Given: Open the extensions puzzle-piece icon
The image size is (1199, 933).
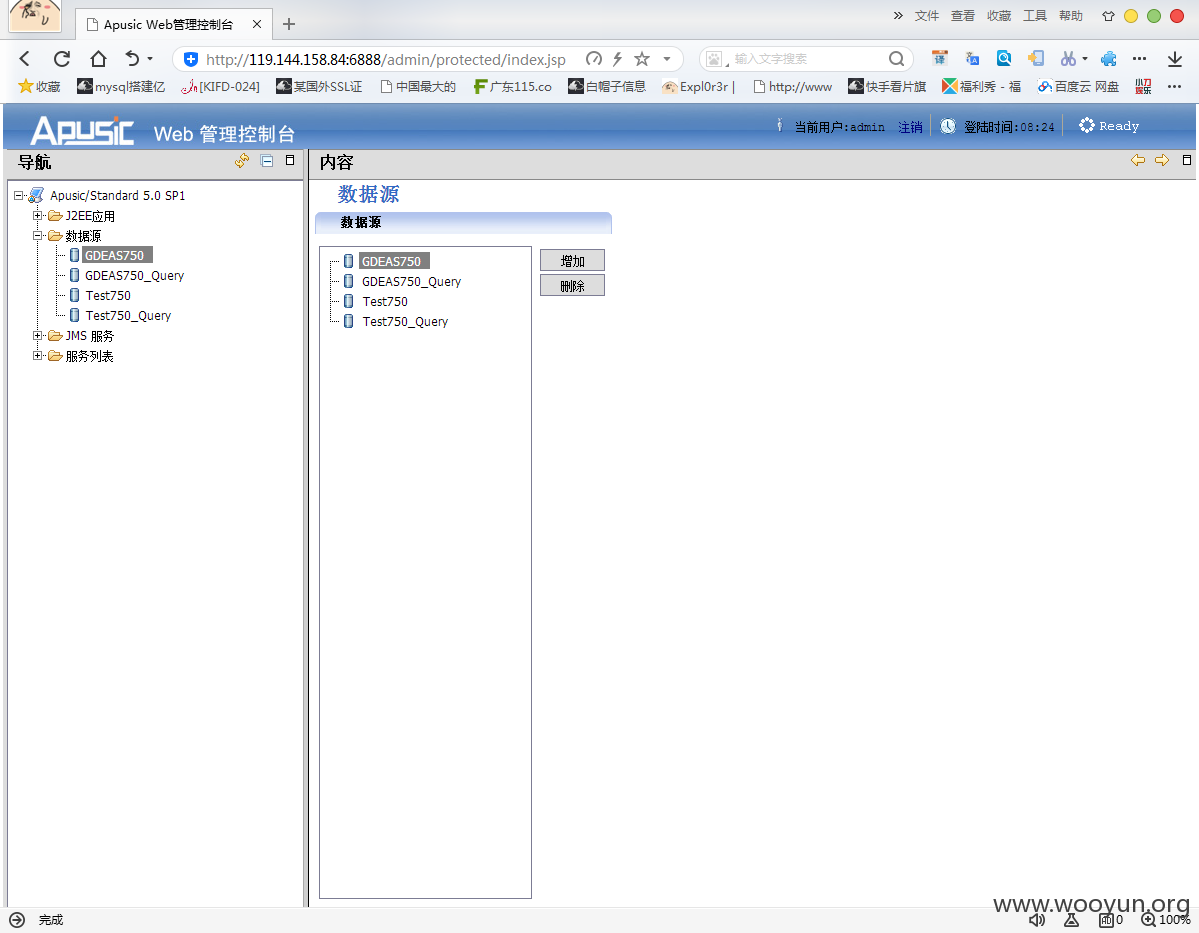Looking at the screenshot, I should [1109, 59].
